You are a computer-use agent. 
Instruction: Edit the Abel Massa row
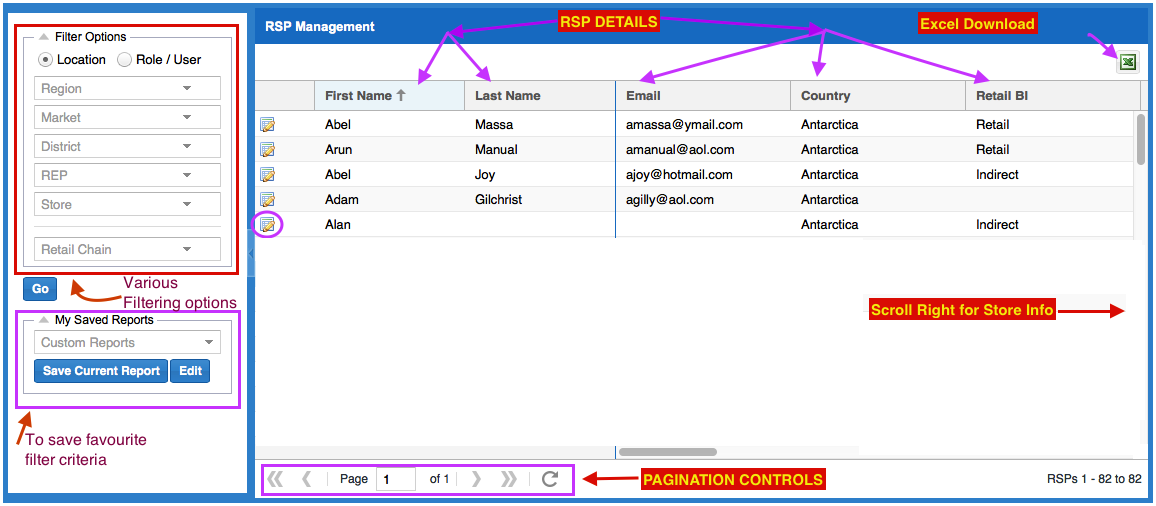coord(268,125)
